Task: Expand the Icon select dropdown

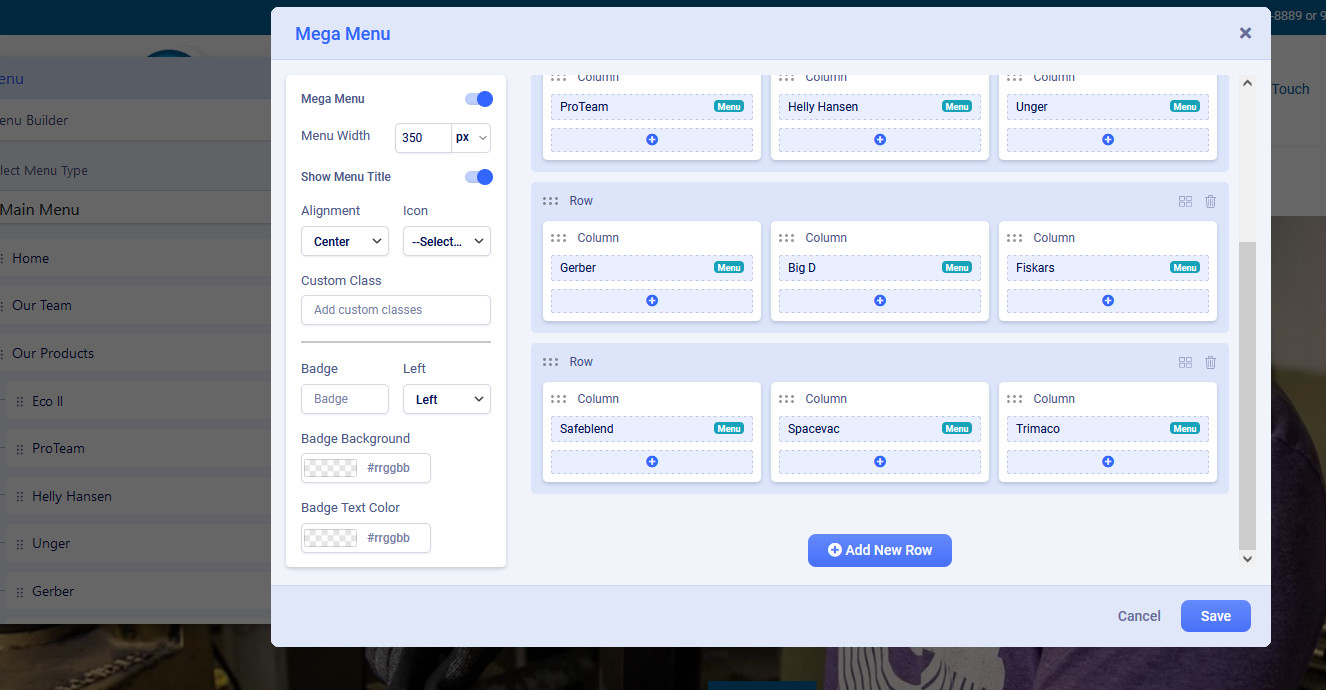Action: coord(446,242)
